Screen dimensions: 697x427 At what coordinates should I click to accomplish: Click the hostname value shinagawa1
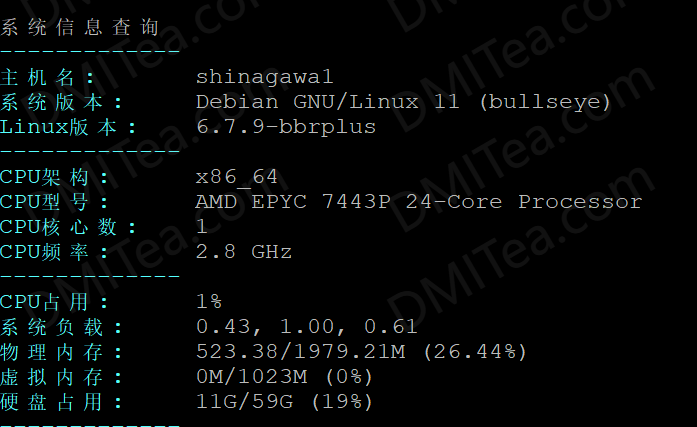pos(264,77)
